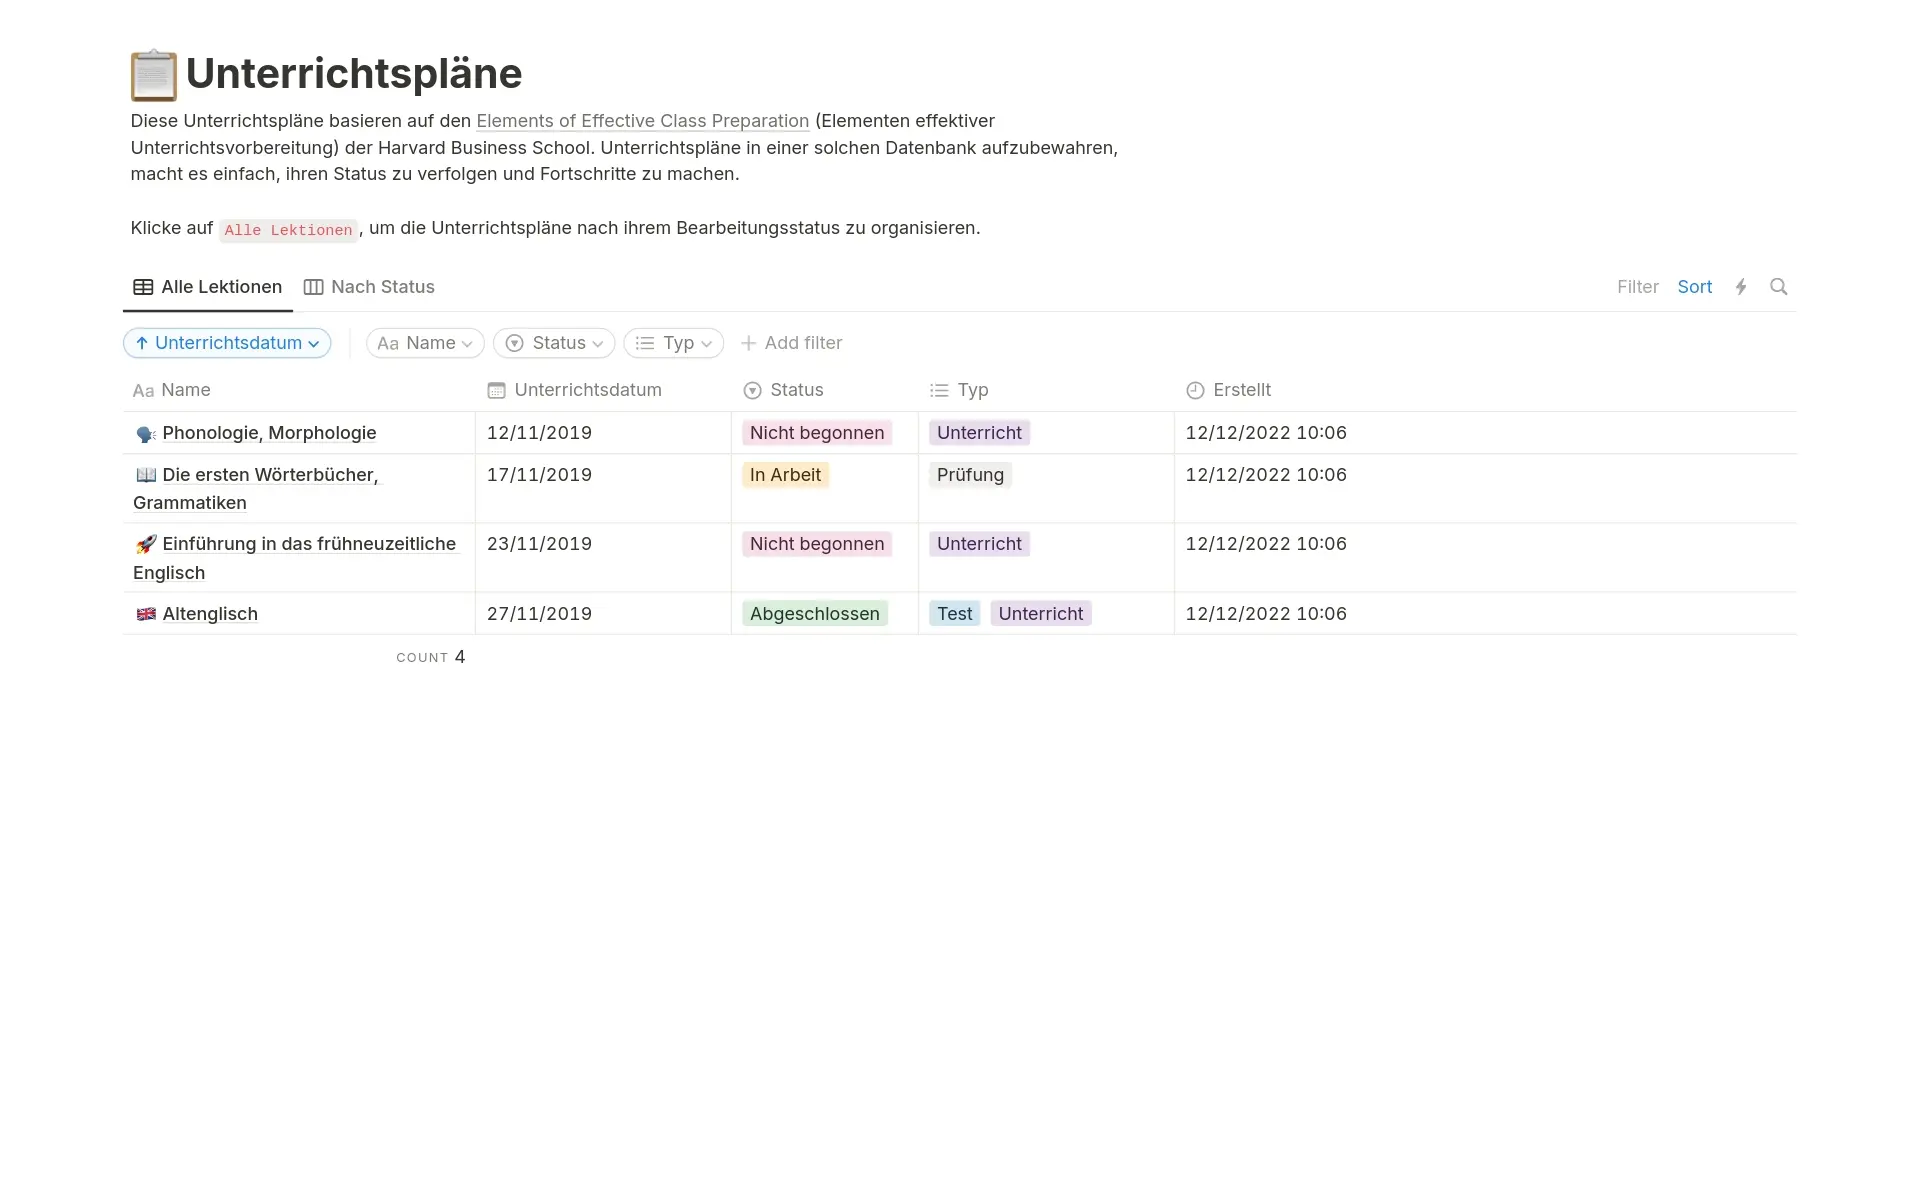Click the Sort button in the toolbar
The width and height of the screenshot is (1920, 1199).
tap(1694, 287)
